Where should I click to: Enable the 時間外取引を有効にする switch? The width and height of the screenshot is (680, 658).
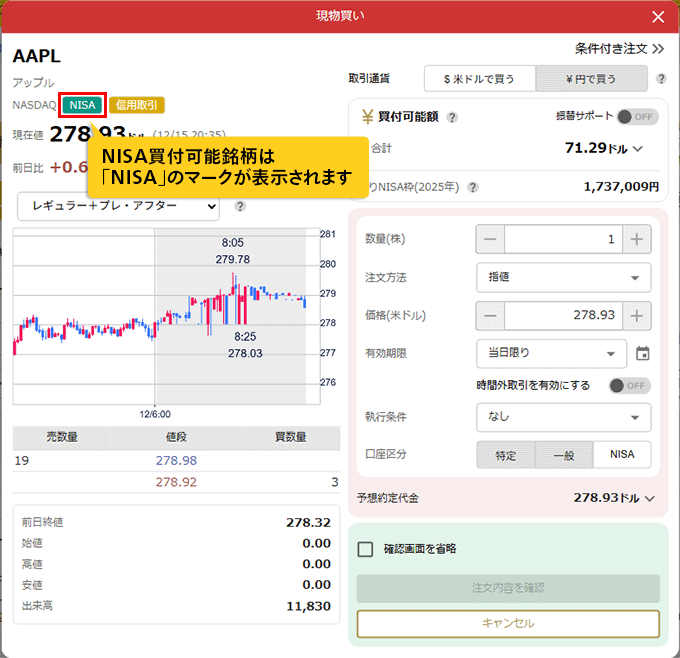pos(630,385)
